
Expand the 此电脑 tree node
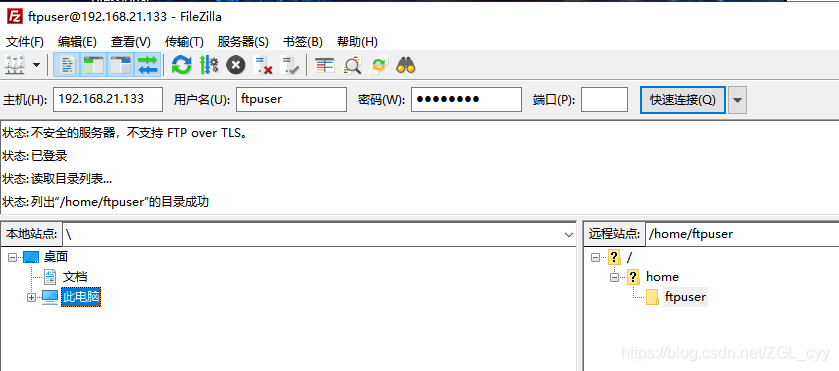click(32, 298)
